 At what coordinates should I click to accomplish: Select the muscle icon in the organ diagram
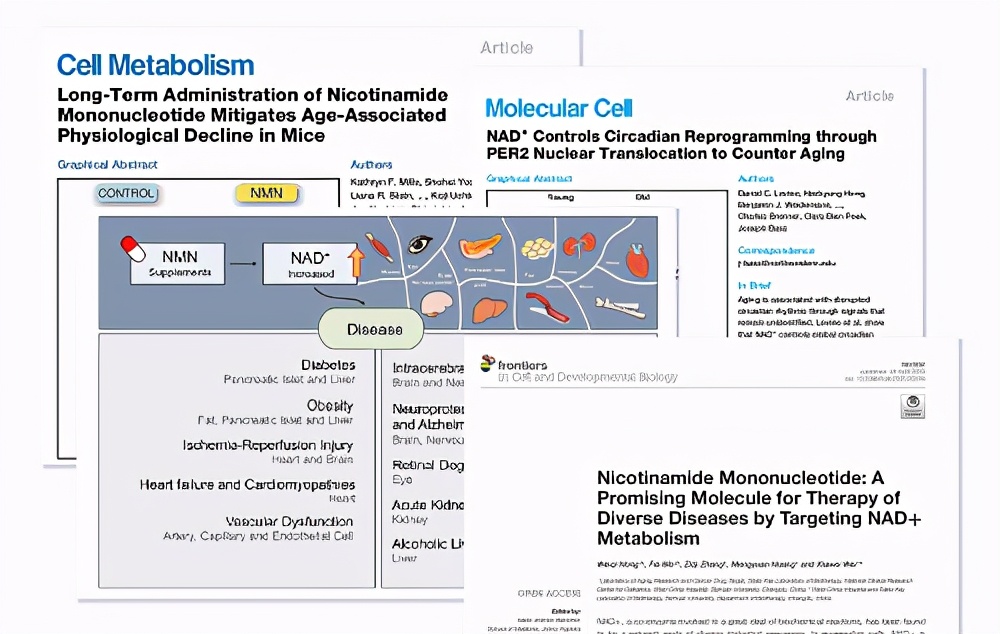379,247
